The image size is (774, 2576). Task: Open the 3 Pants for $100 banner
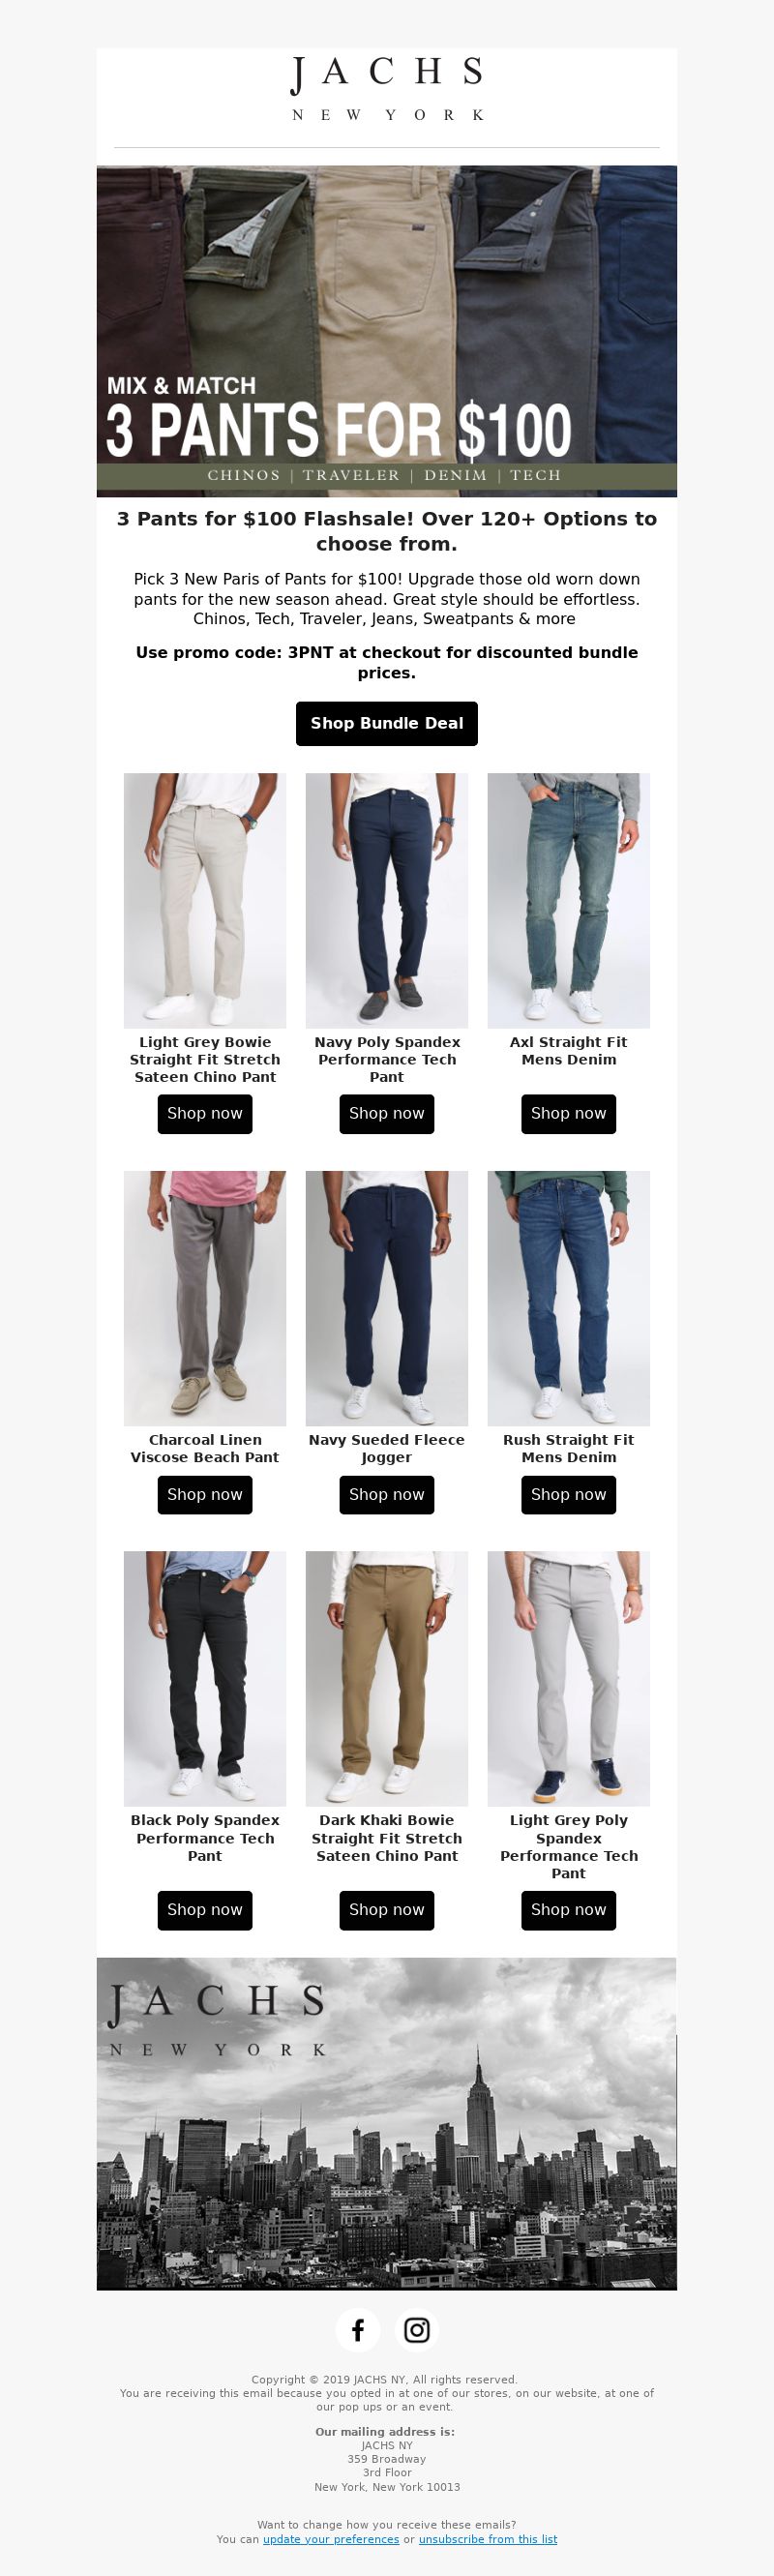click(387, 331)
